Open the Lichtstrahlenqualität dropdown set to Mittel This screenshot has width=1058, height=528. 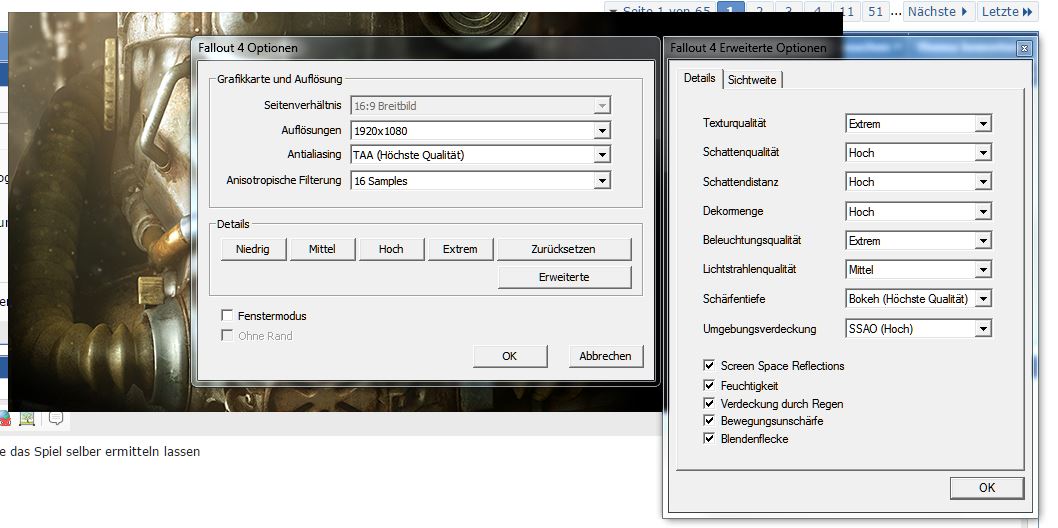[918, 270]
